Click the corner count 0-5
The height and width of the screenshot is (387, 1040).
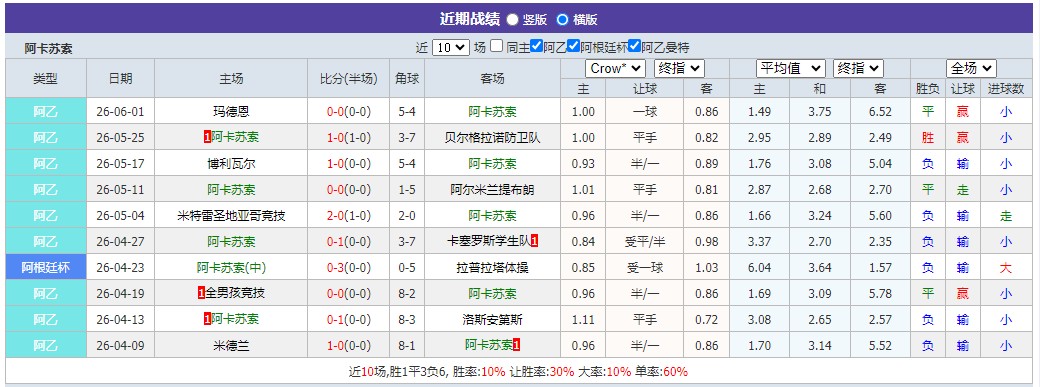[407, 268]
